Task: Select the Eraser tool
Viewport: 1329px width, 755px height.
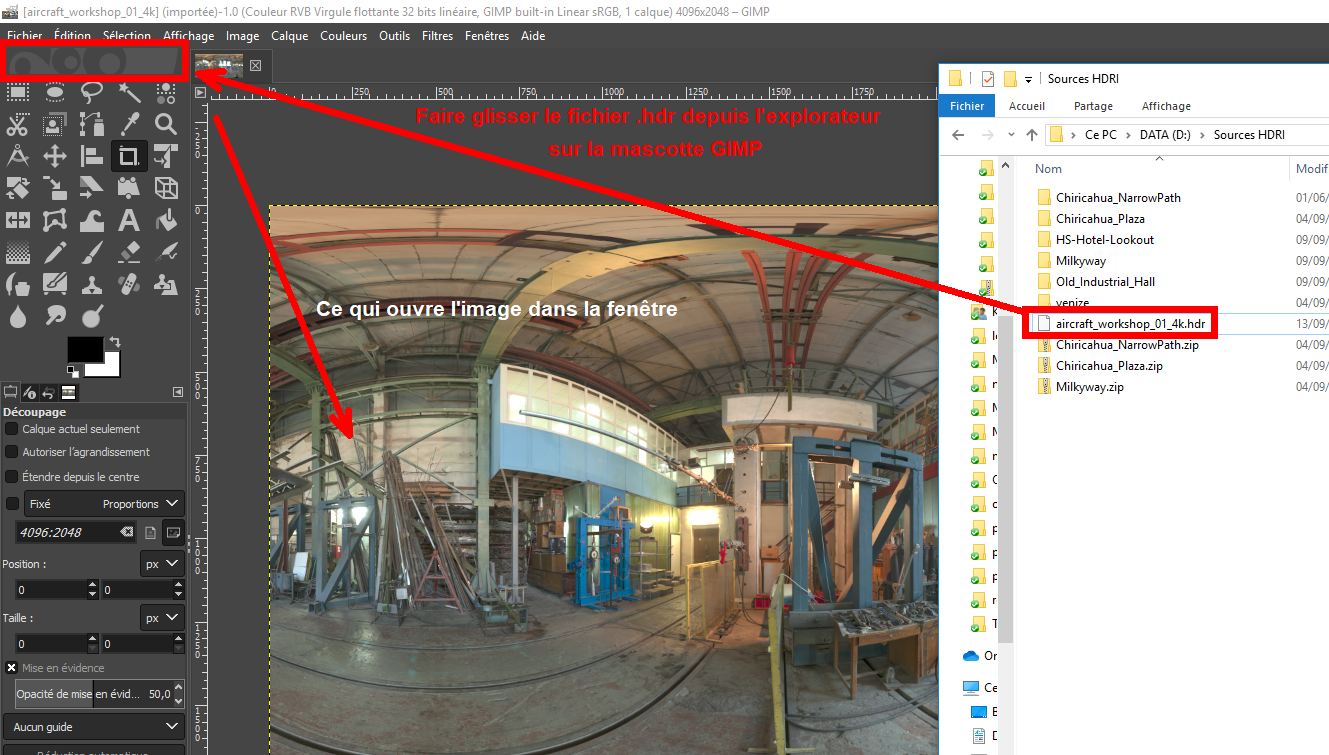Action: [x=129, y=251]
